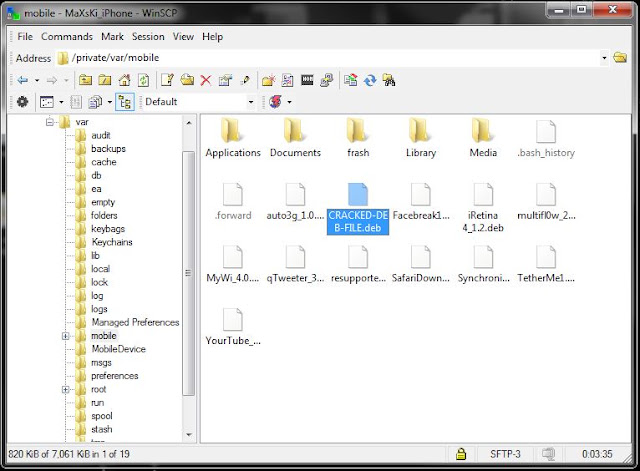Screen dimensions: 640x471
Task: Open file Properties icon
Action: (x=225, y=80)
